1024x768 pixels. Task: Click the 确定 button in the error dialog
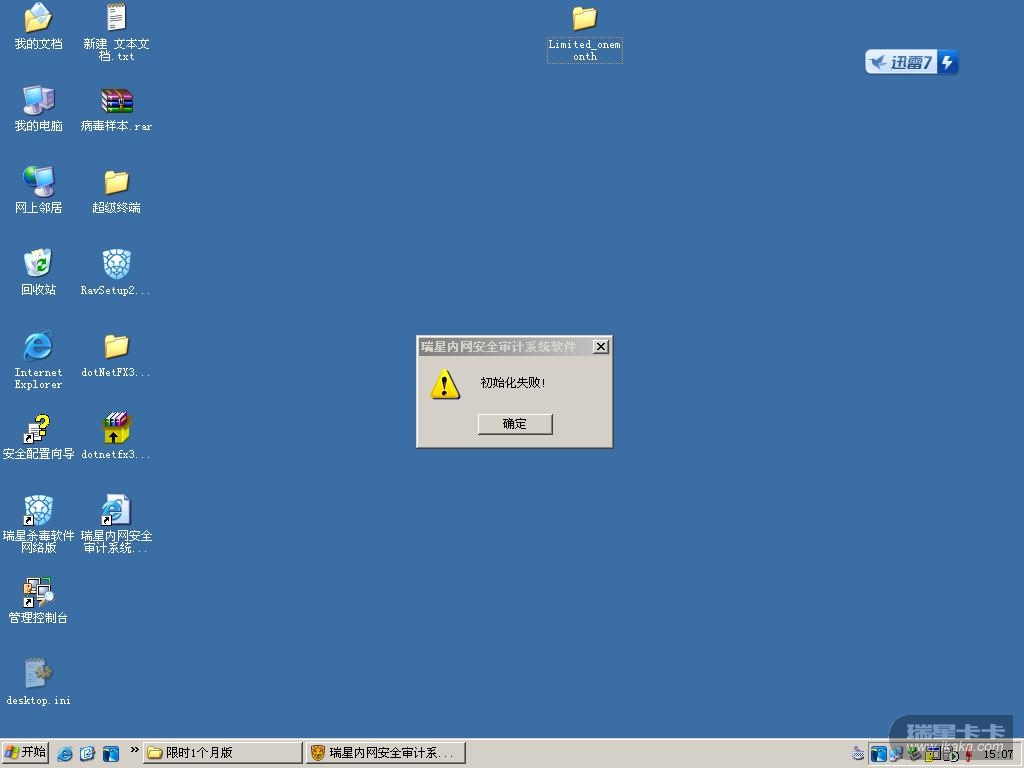514,424
